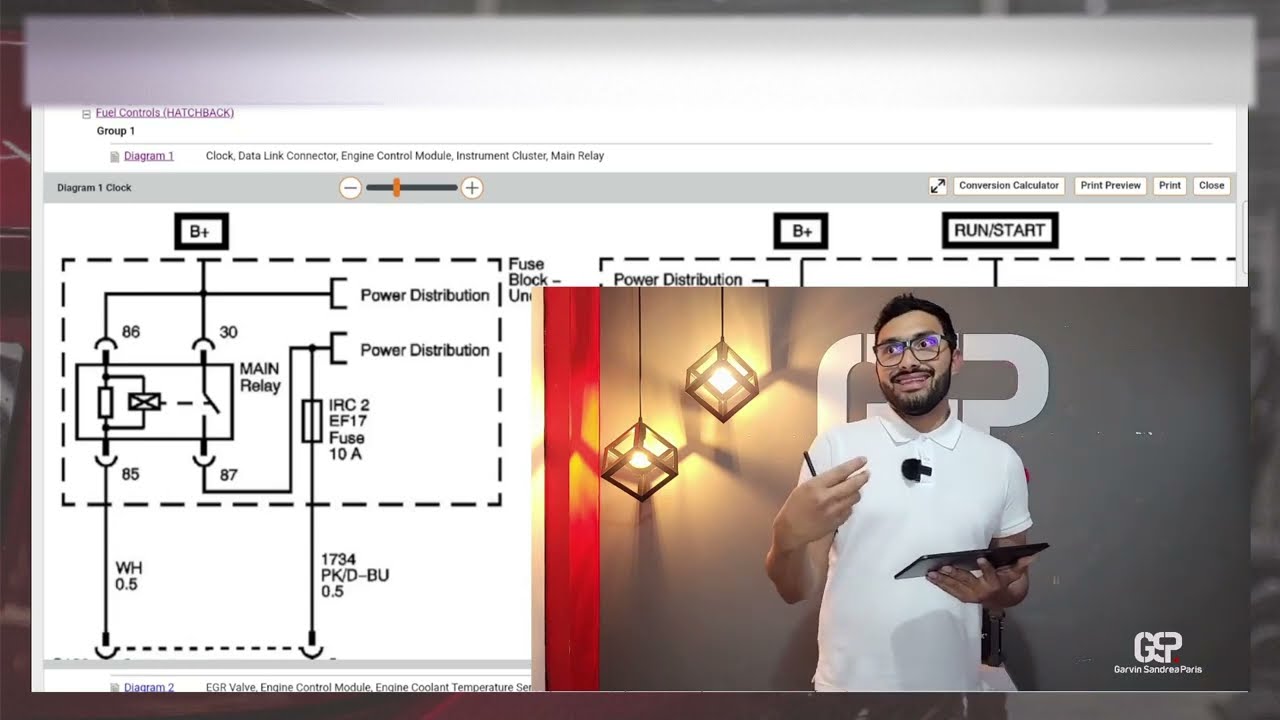Click relay terminal label 87
This screenshot has height=720, width=1280.
click(x=228, y=475)
